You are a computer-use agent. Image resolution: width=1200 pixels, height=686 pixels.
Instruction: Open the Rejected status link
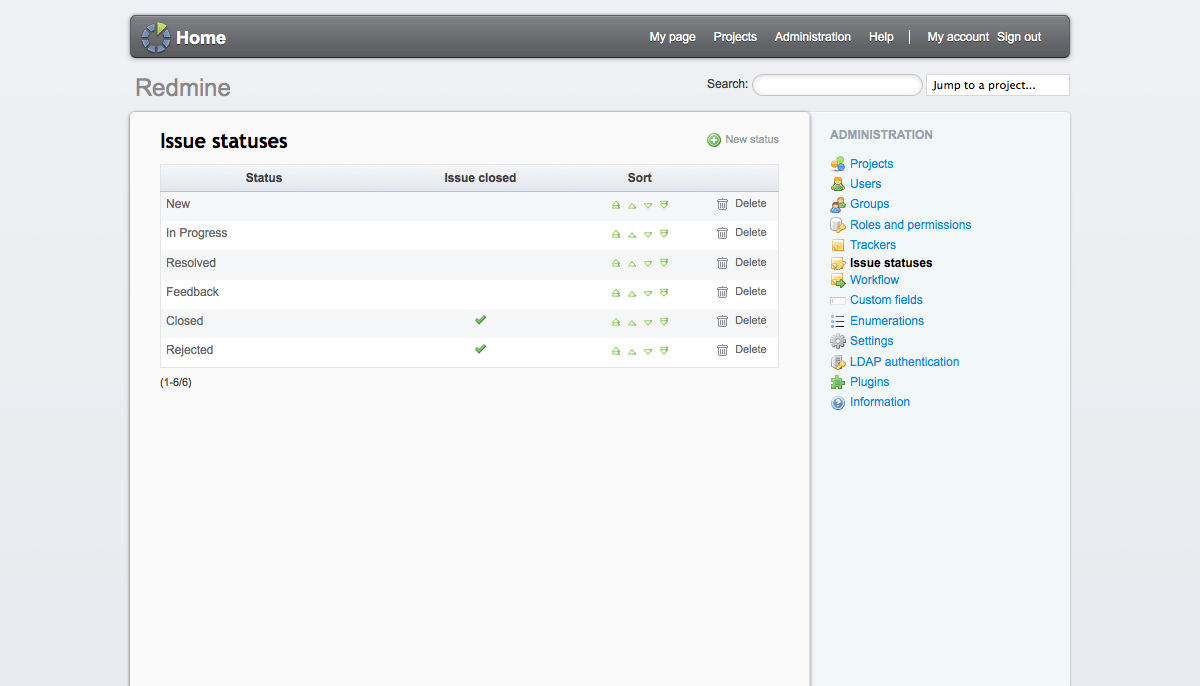pyautogui.click(x=190, y=350)
